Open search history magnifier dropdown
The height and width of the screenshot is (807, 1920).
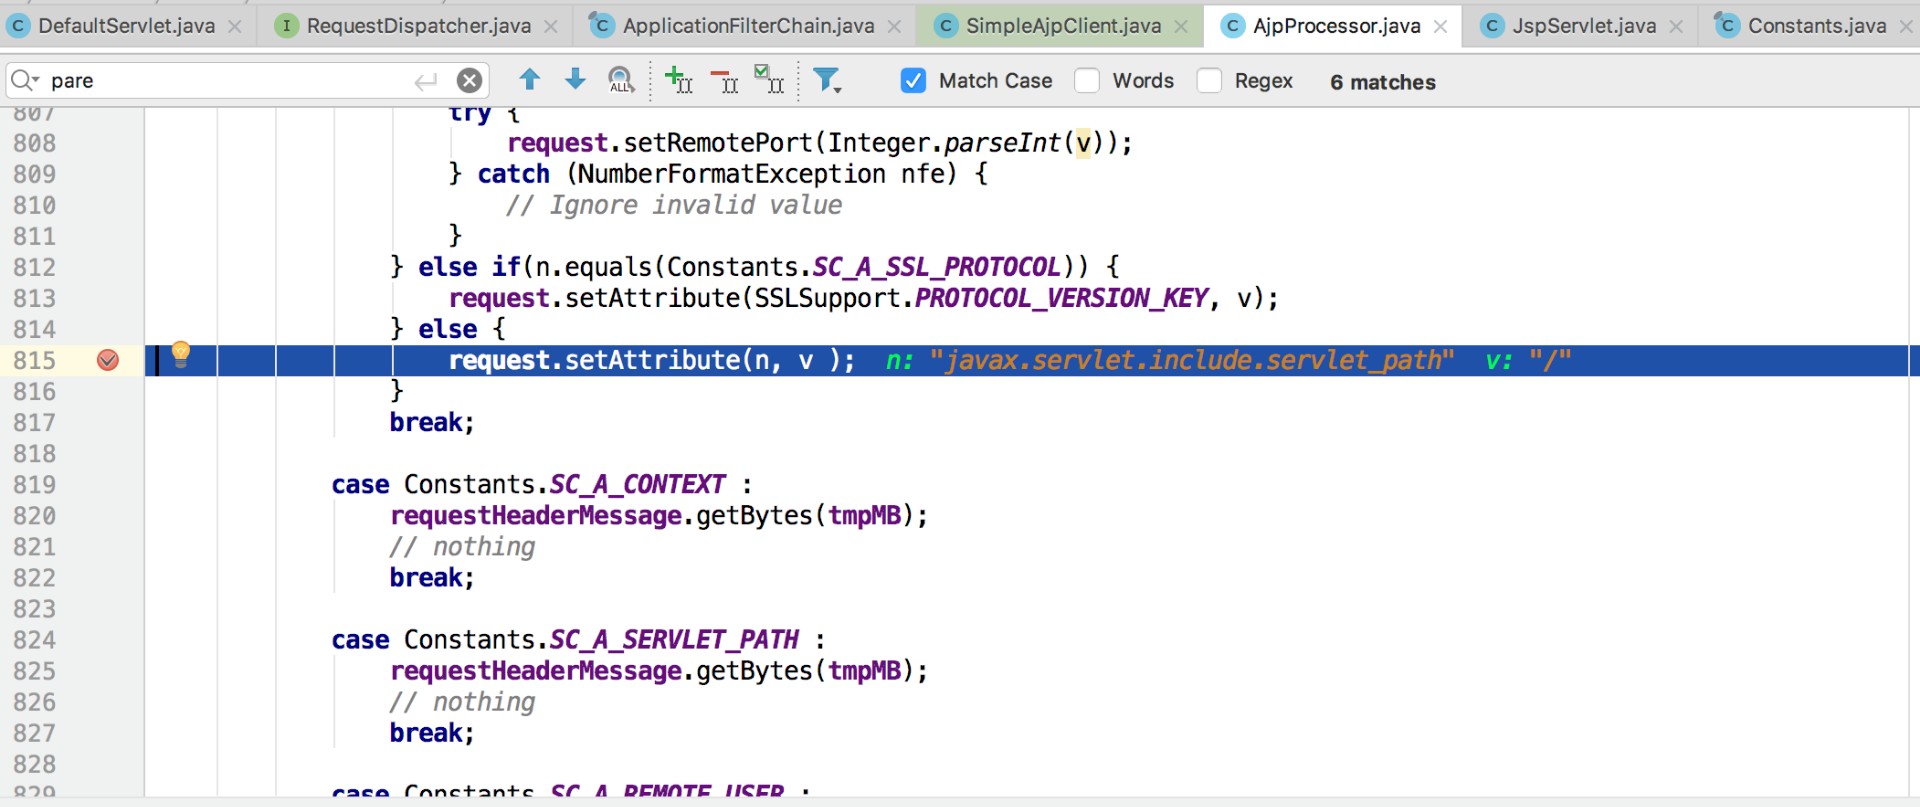click(x=25, y=81)
